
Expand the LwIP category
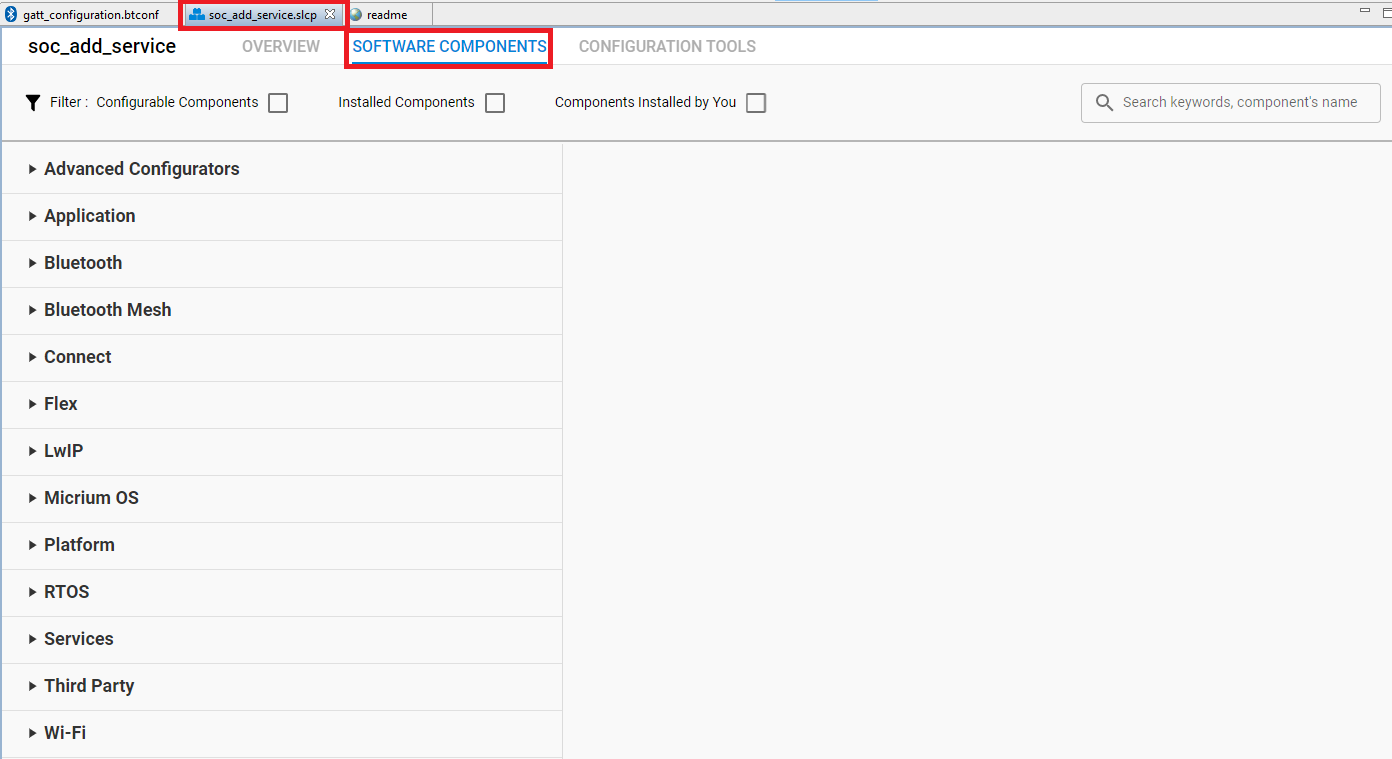tap(33, 451)
